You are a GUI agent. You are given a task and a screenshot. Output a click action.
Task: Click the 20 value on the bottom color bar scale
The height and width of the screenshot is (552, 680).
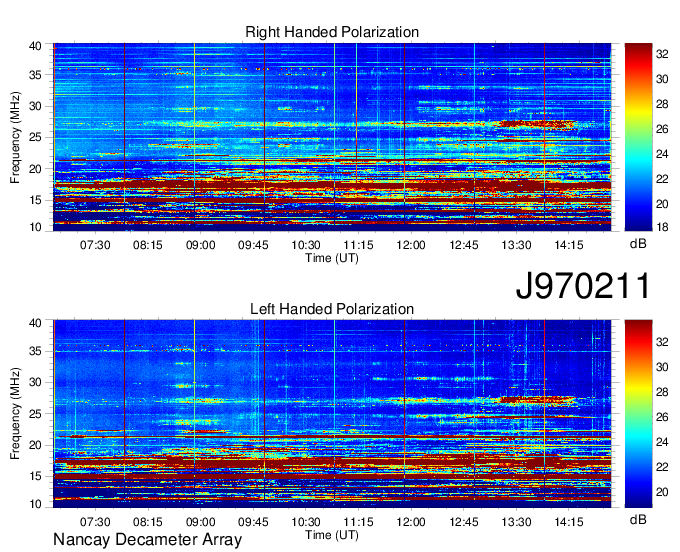tap(662, 492)
